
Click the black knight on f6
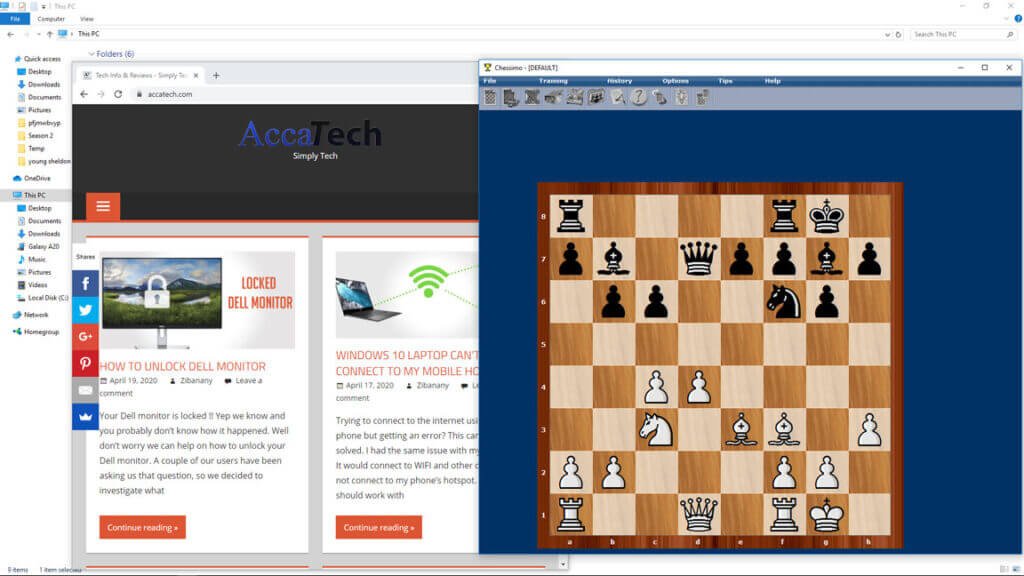pyautogui.click(x=784, y=301)
